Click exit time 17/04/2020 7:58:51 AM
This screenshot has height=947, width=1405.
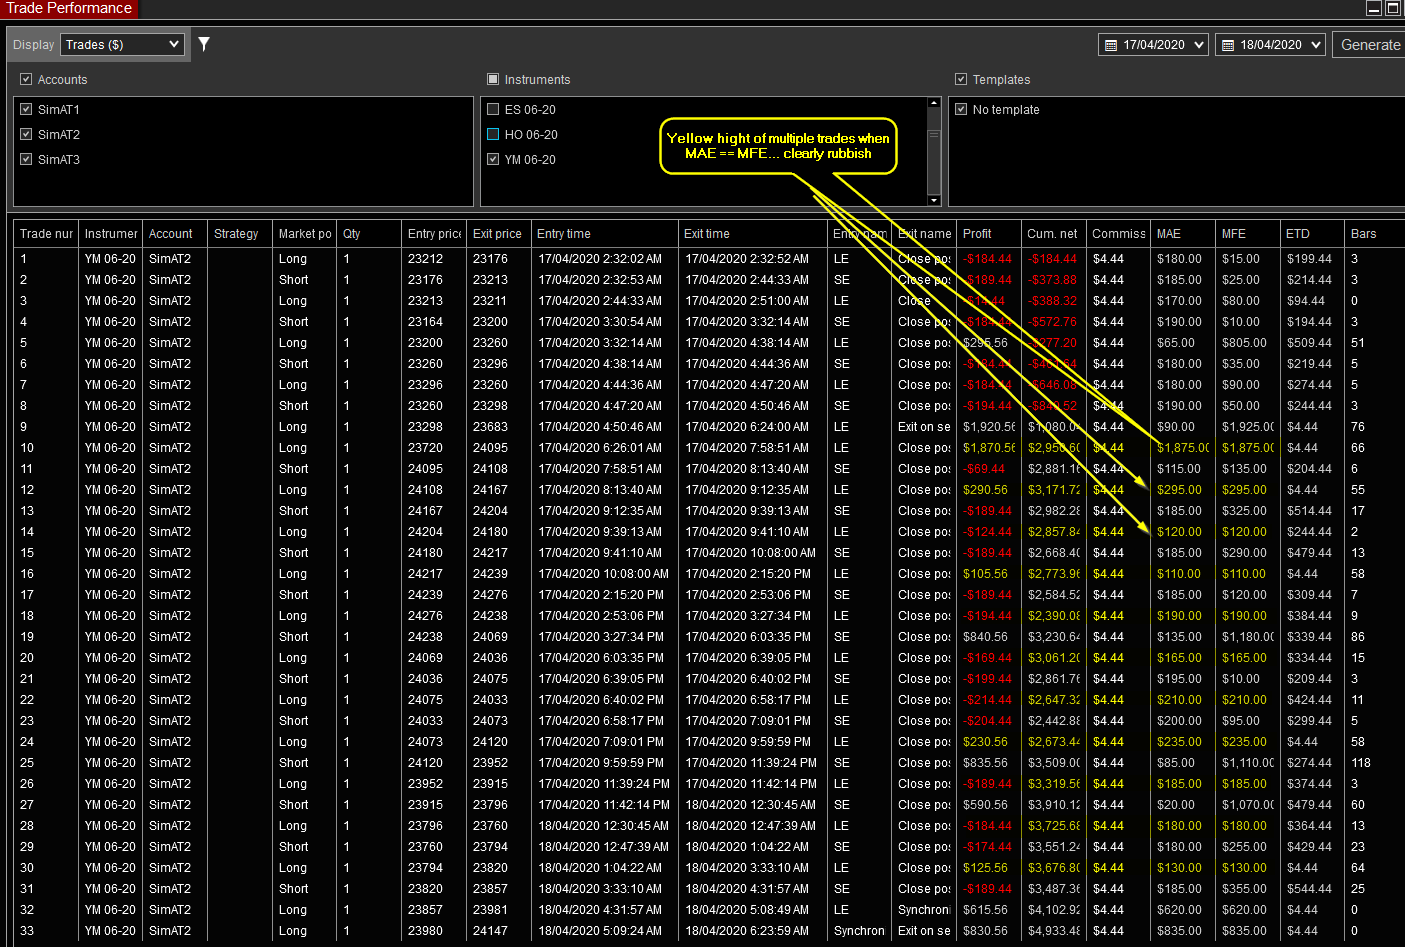point(747,448)
